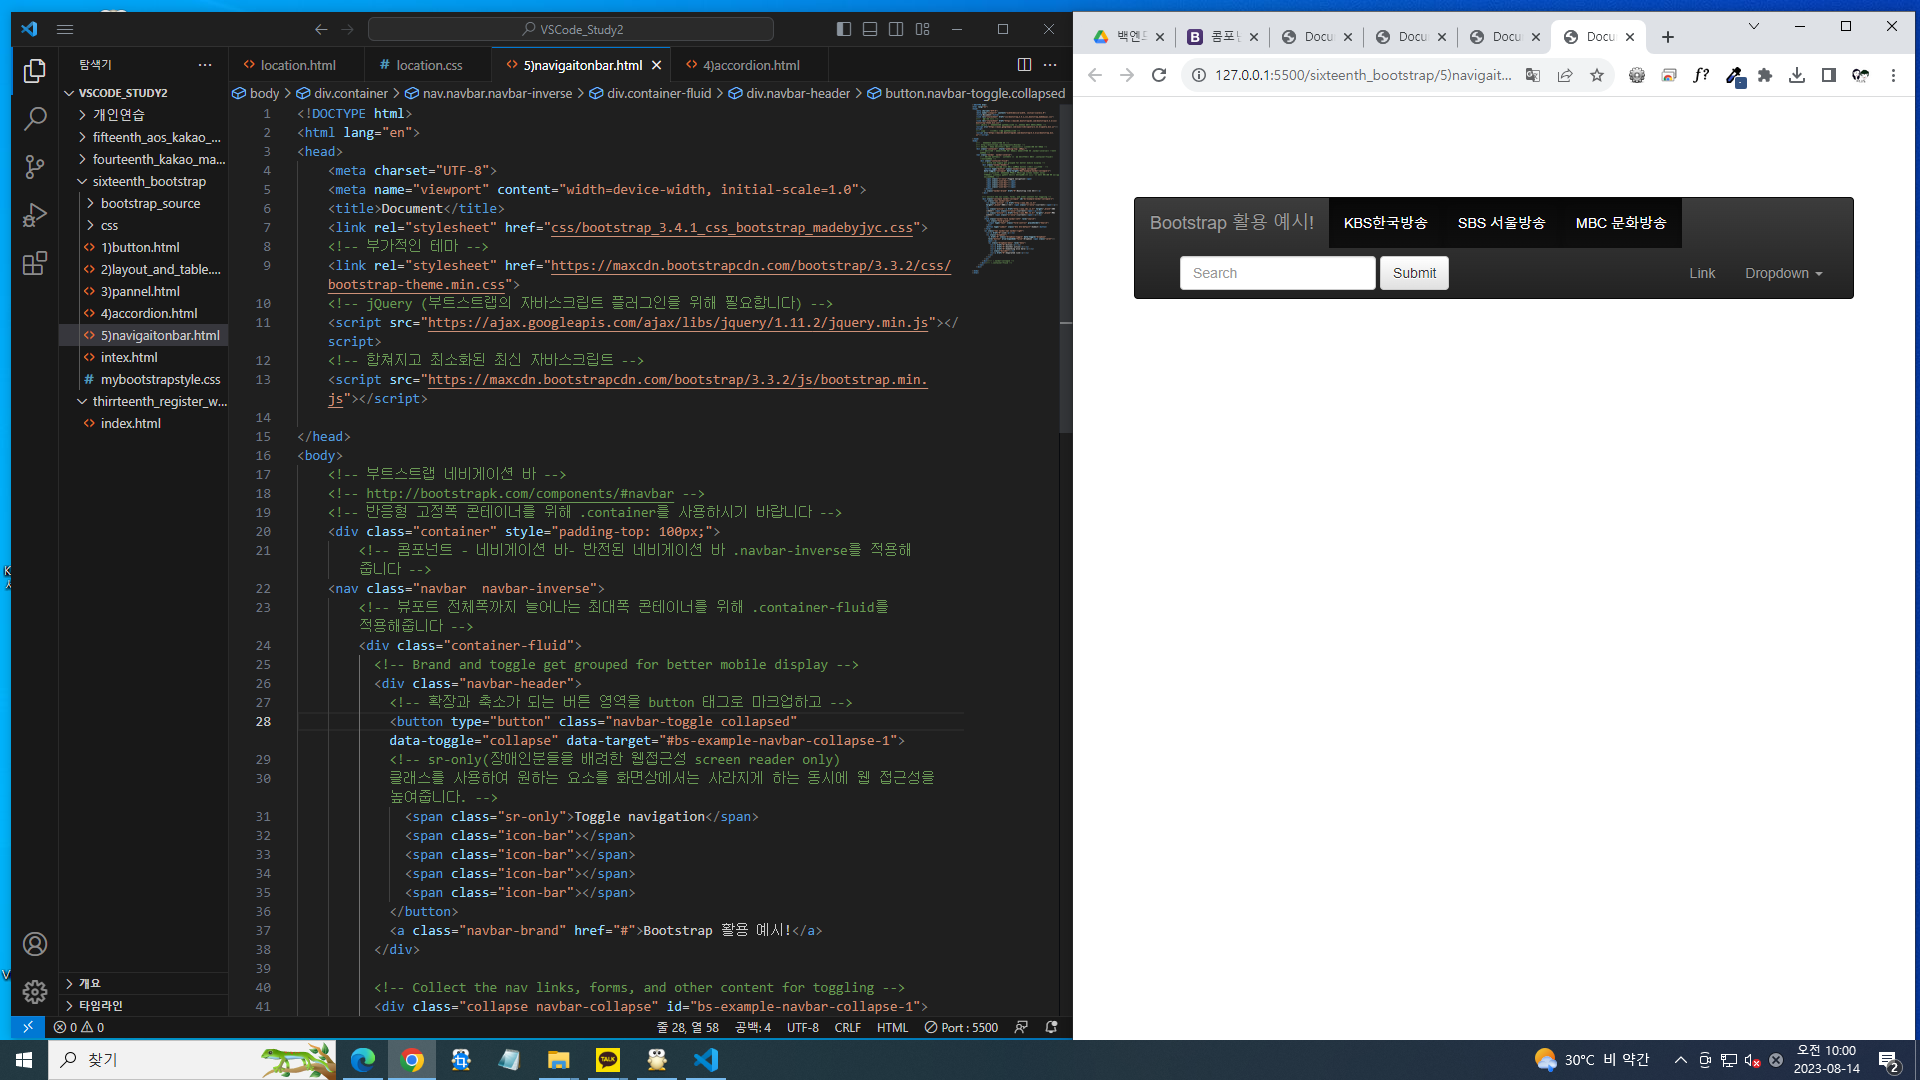Click the Accounts icon in activity bar
Screen dimensions: 1920x1080
[35, 944]
